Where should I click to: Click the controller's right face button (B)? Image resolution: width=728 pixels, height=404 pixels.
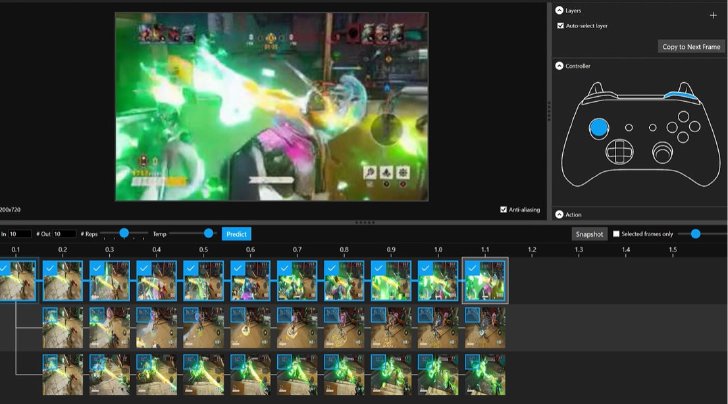tap(694, 126)
